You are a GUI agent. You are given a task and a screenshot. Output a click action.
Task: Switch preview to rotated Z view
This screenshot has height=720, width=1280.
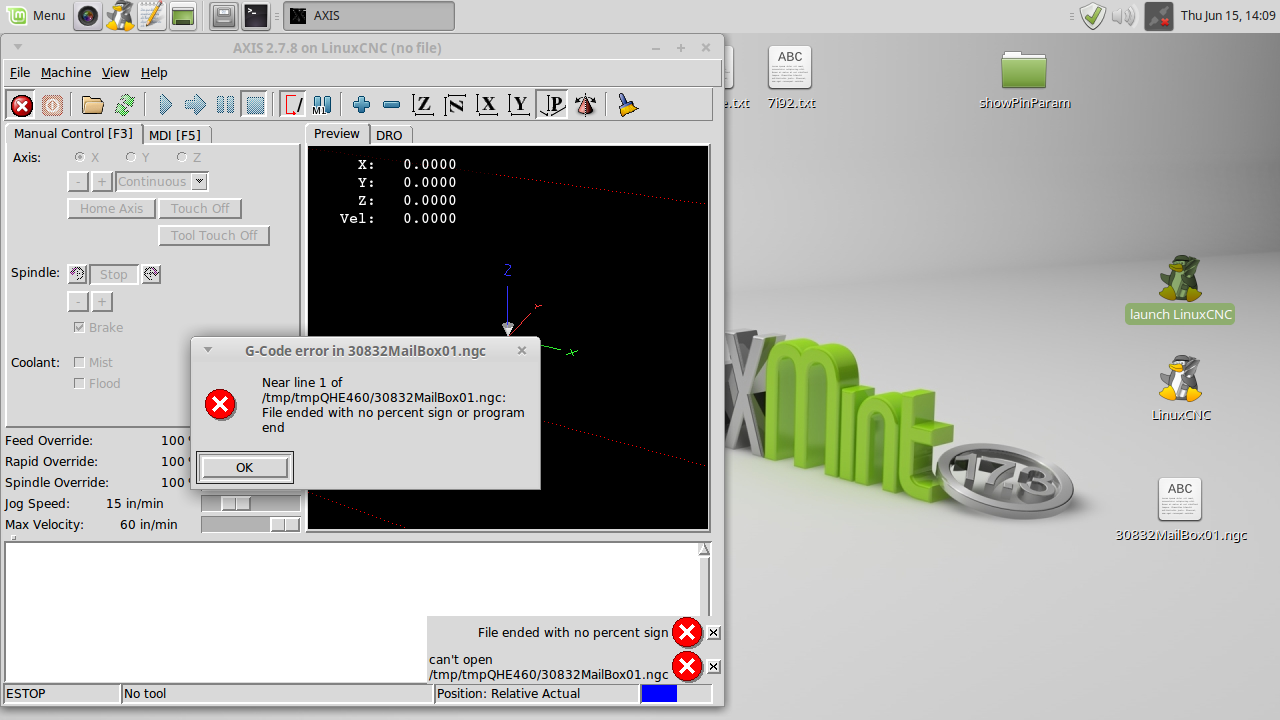(x=455, y=105)
